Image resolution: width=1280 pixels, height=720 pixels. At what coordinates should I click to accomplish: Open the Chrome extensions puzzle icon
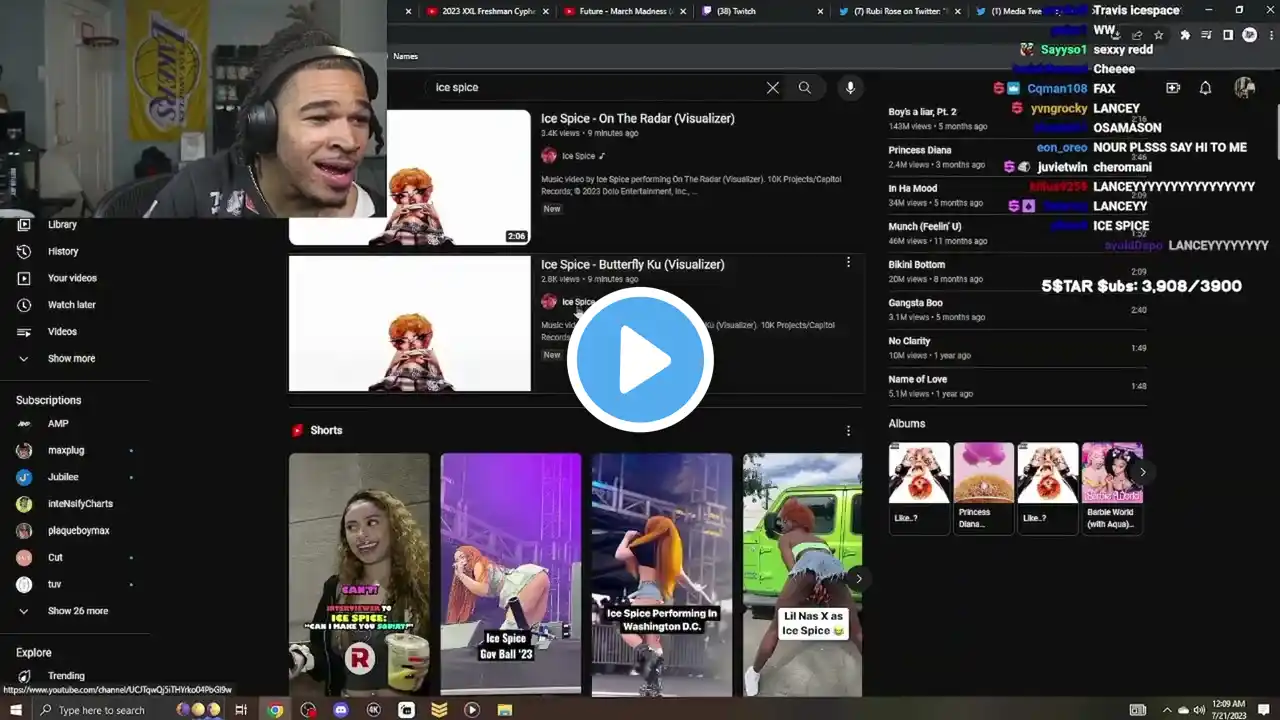1185,35
